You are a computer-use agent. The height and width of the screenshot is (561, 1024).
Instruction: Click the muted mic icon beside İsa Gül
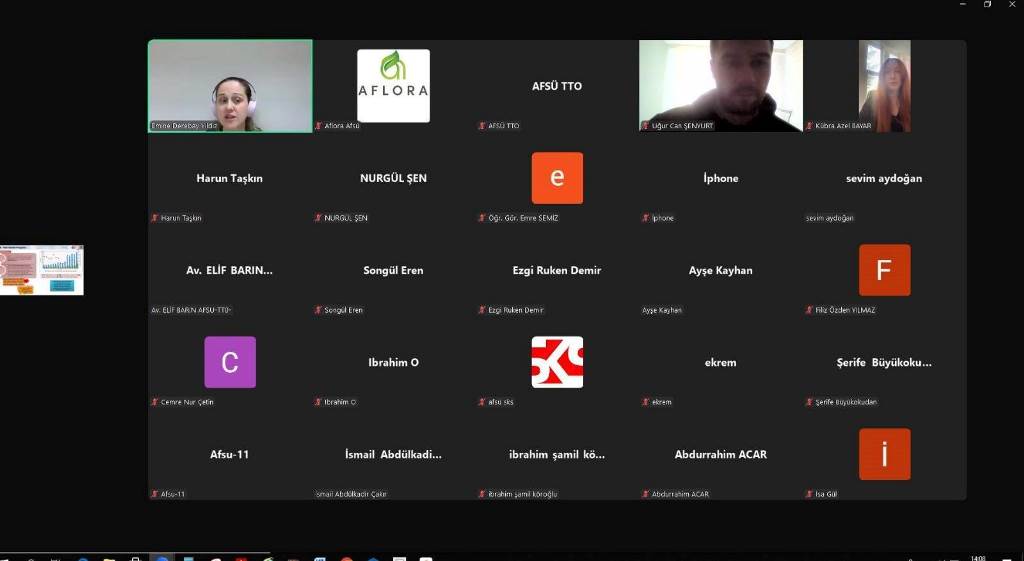810,494
